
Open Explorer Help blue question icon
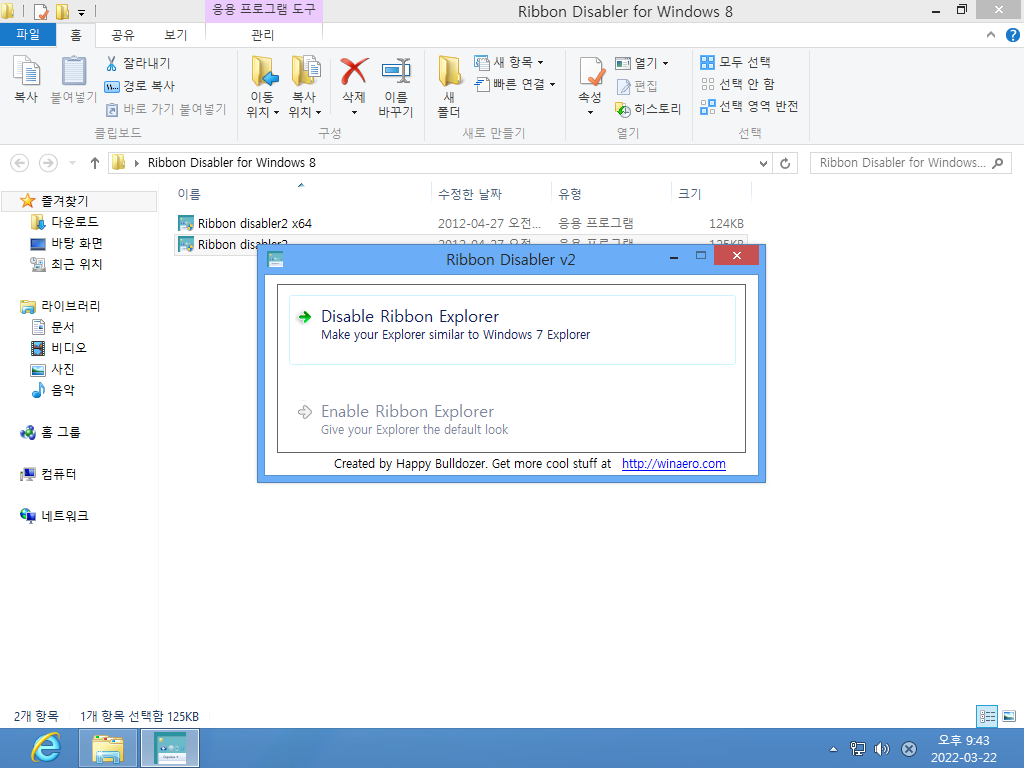coord(1012,35)
